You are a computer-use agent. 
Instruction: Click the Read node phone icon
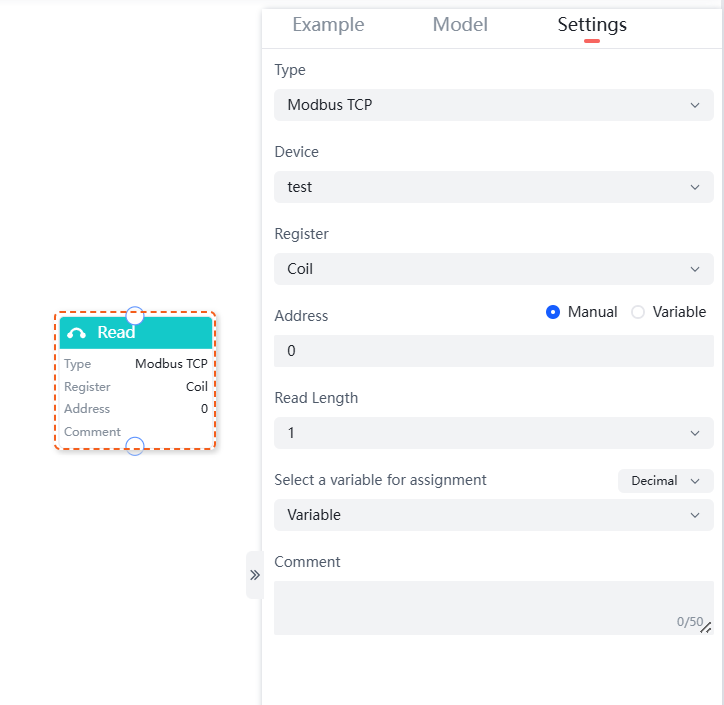pyautogui.click(x=76, y=333)
